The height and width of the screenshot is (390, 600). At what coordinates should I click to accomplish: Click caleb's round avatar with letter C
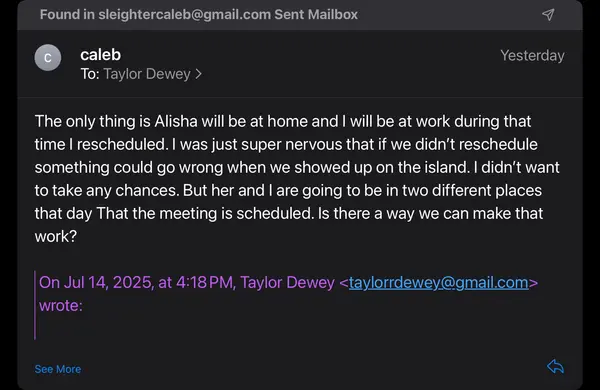click(48, 58)
